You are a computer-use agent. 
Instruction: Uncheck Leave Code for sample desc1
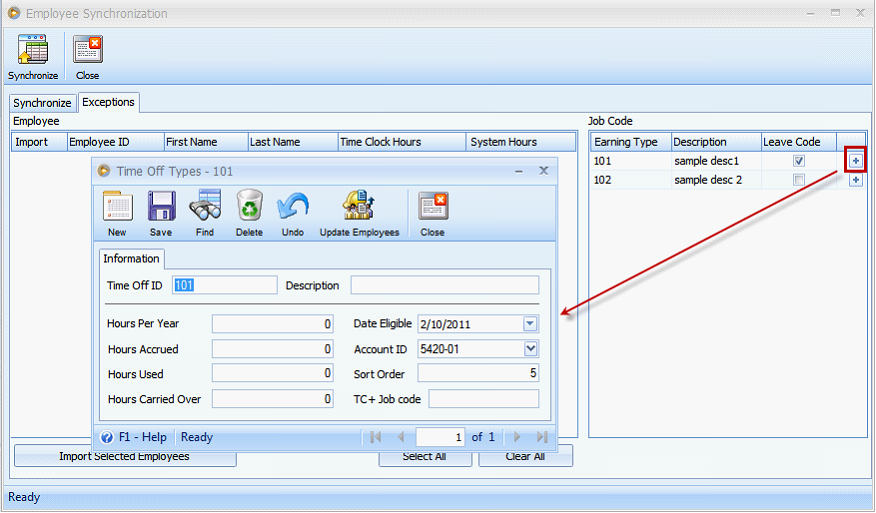click(x=799, y=161)
